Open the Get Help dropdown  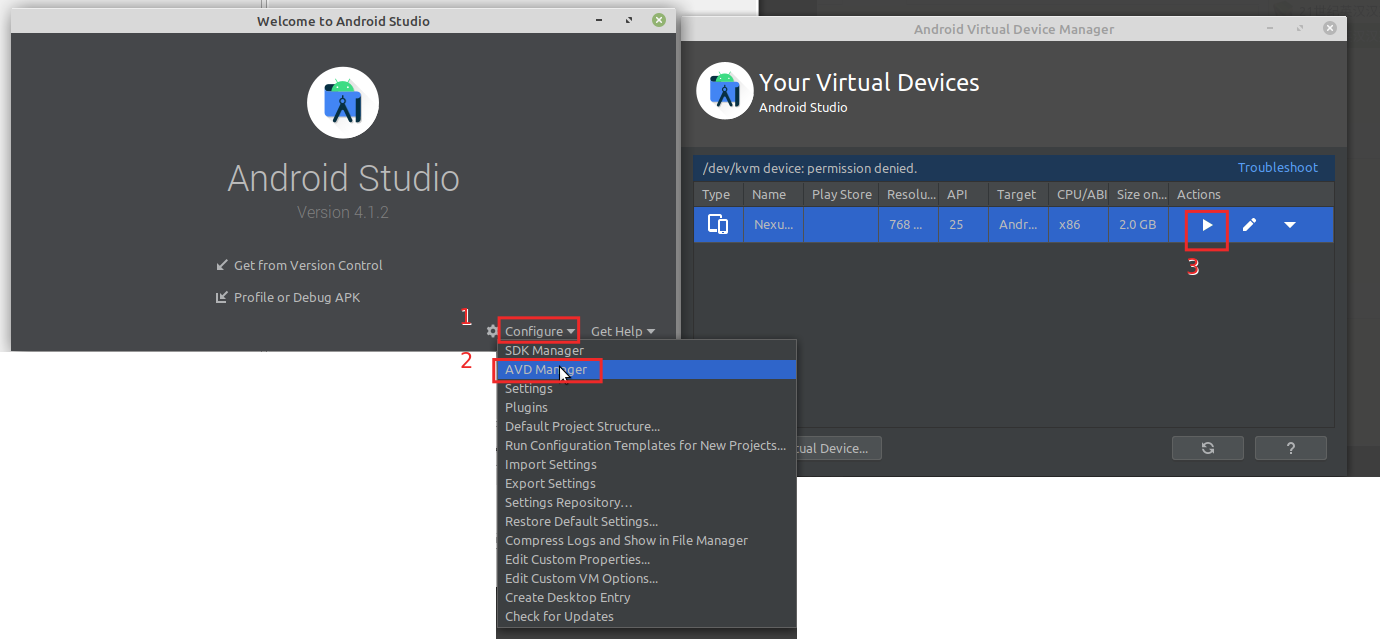point(623,331)
